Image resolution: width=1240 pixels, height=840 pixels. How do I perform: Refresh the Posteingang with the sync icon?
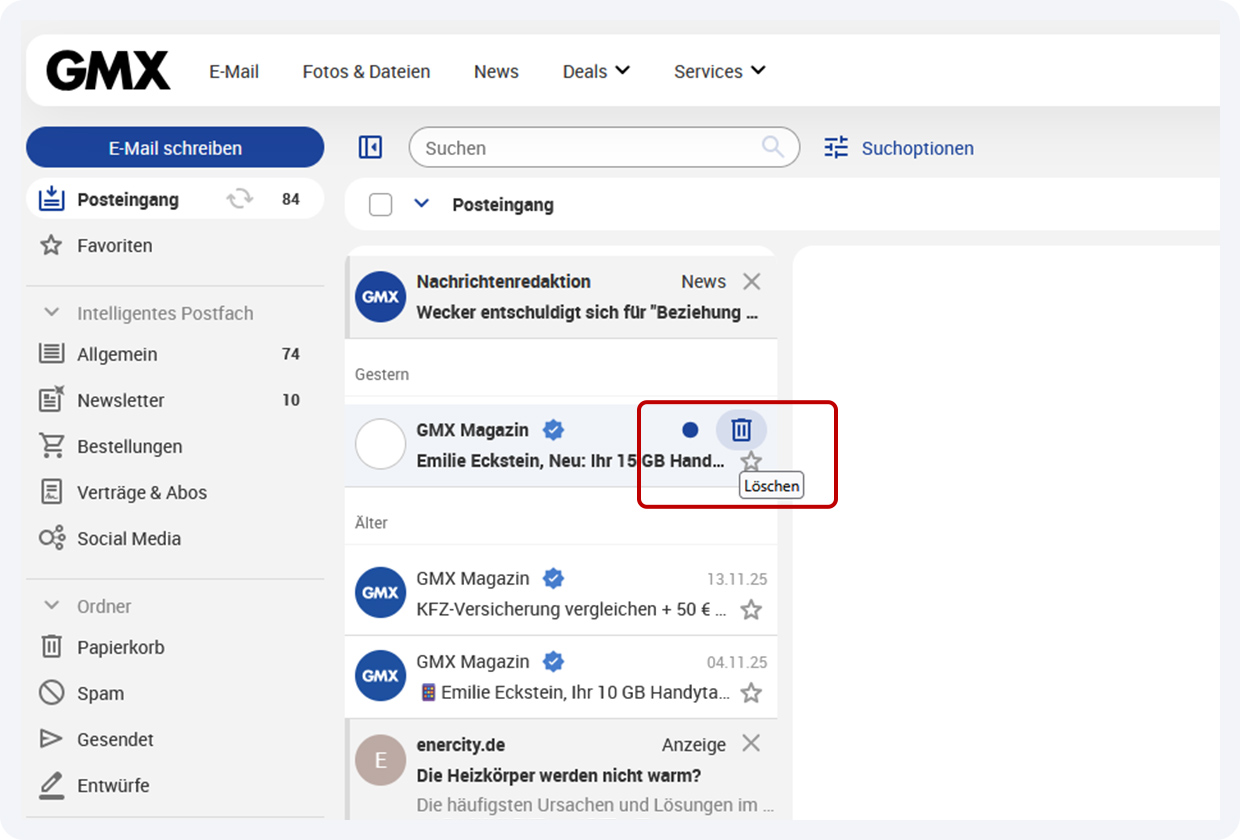(x=239, y=199)
